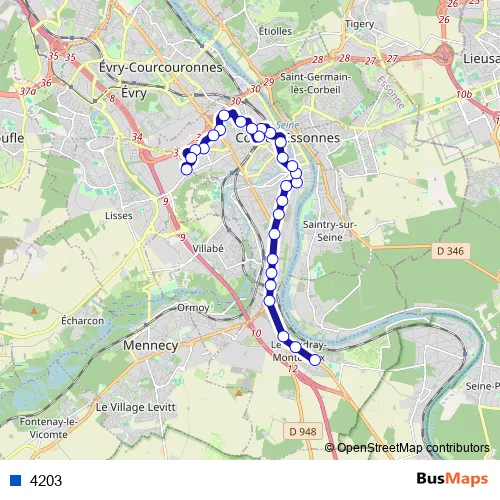500x500 pixels.
Task: Click the Mennecy town label
Action: tap(151, 346)
